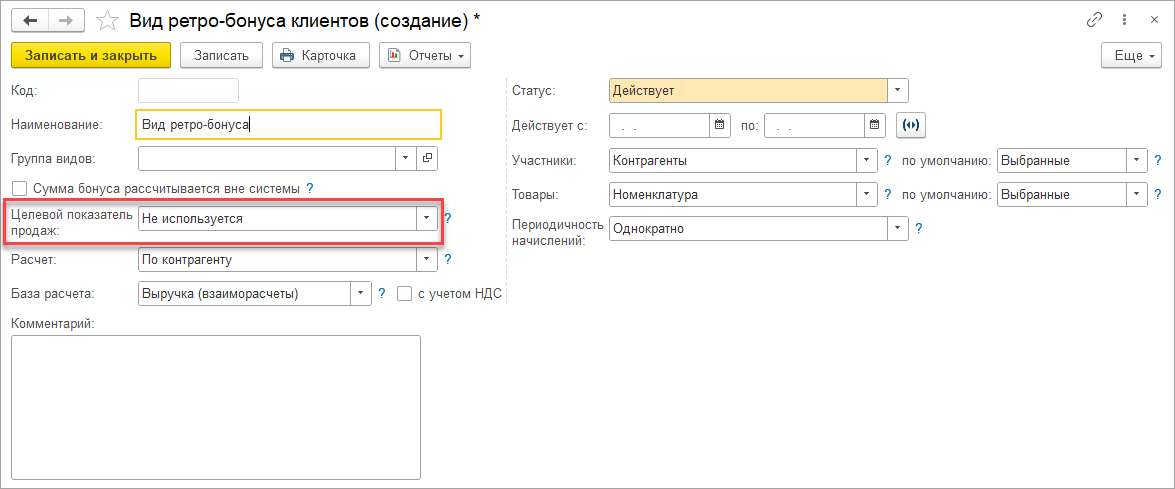Click the forward navigation arrow

[65, 20]
